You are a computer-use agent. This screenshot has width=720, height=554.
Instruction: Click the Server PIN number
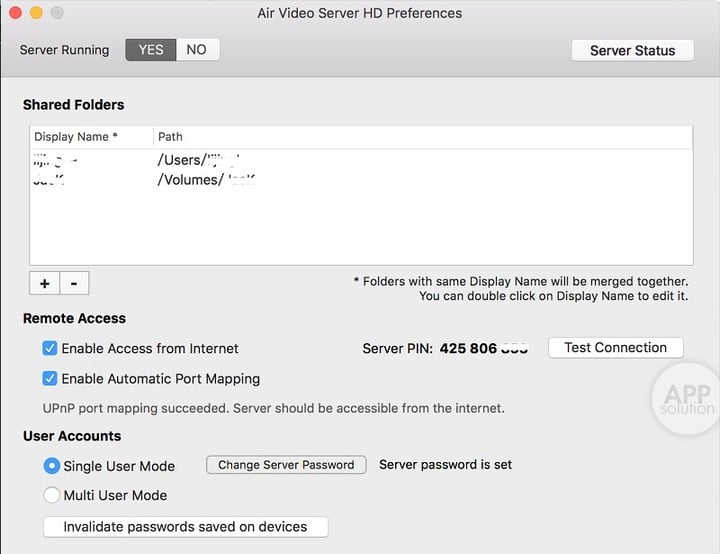tap(484, 349)
